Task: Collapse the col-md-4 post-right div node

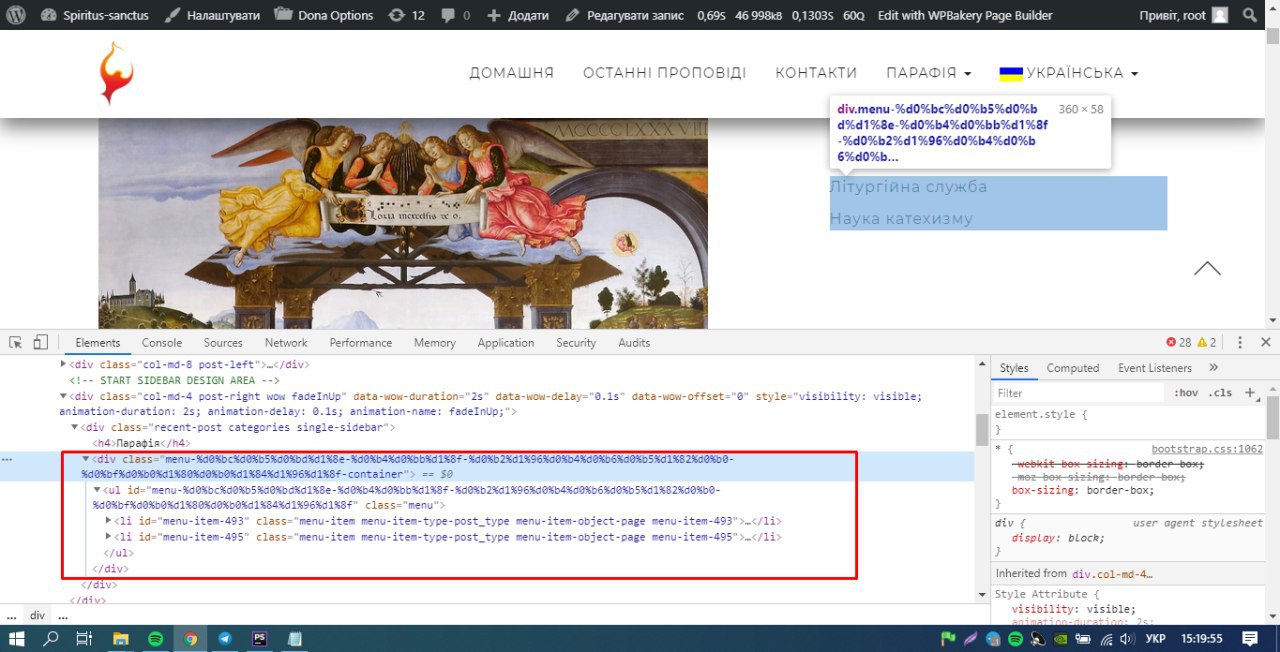Action: tap(64, 396)
